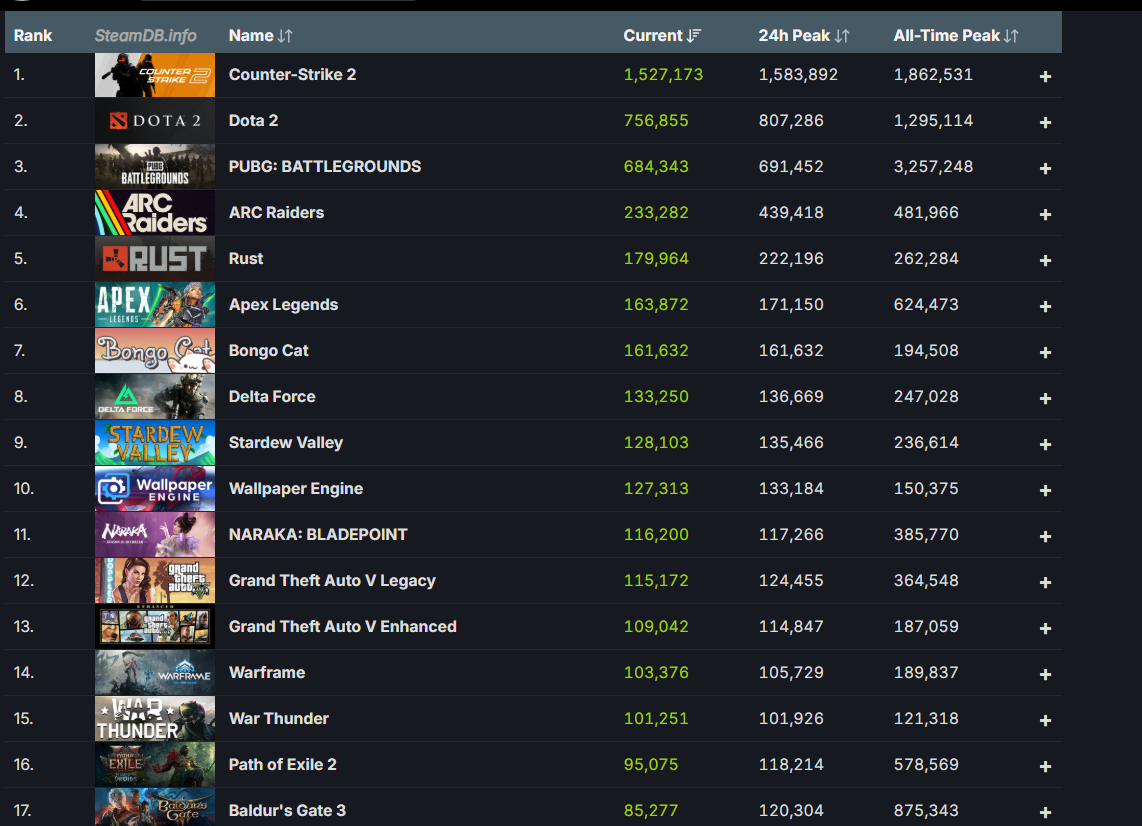The image size is (1142, 826).
Task: Open GTA V Legacy thumbnail
Action: (x=154, y=581)
